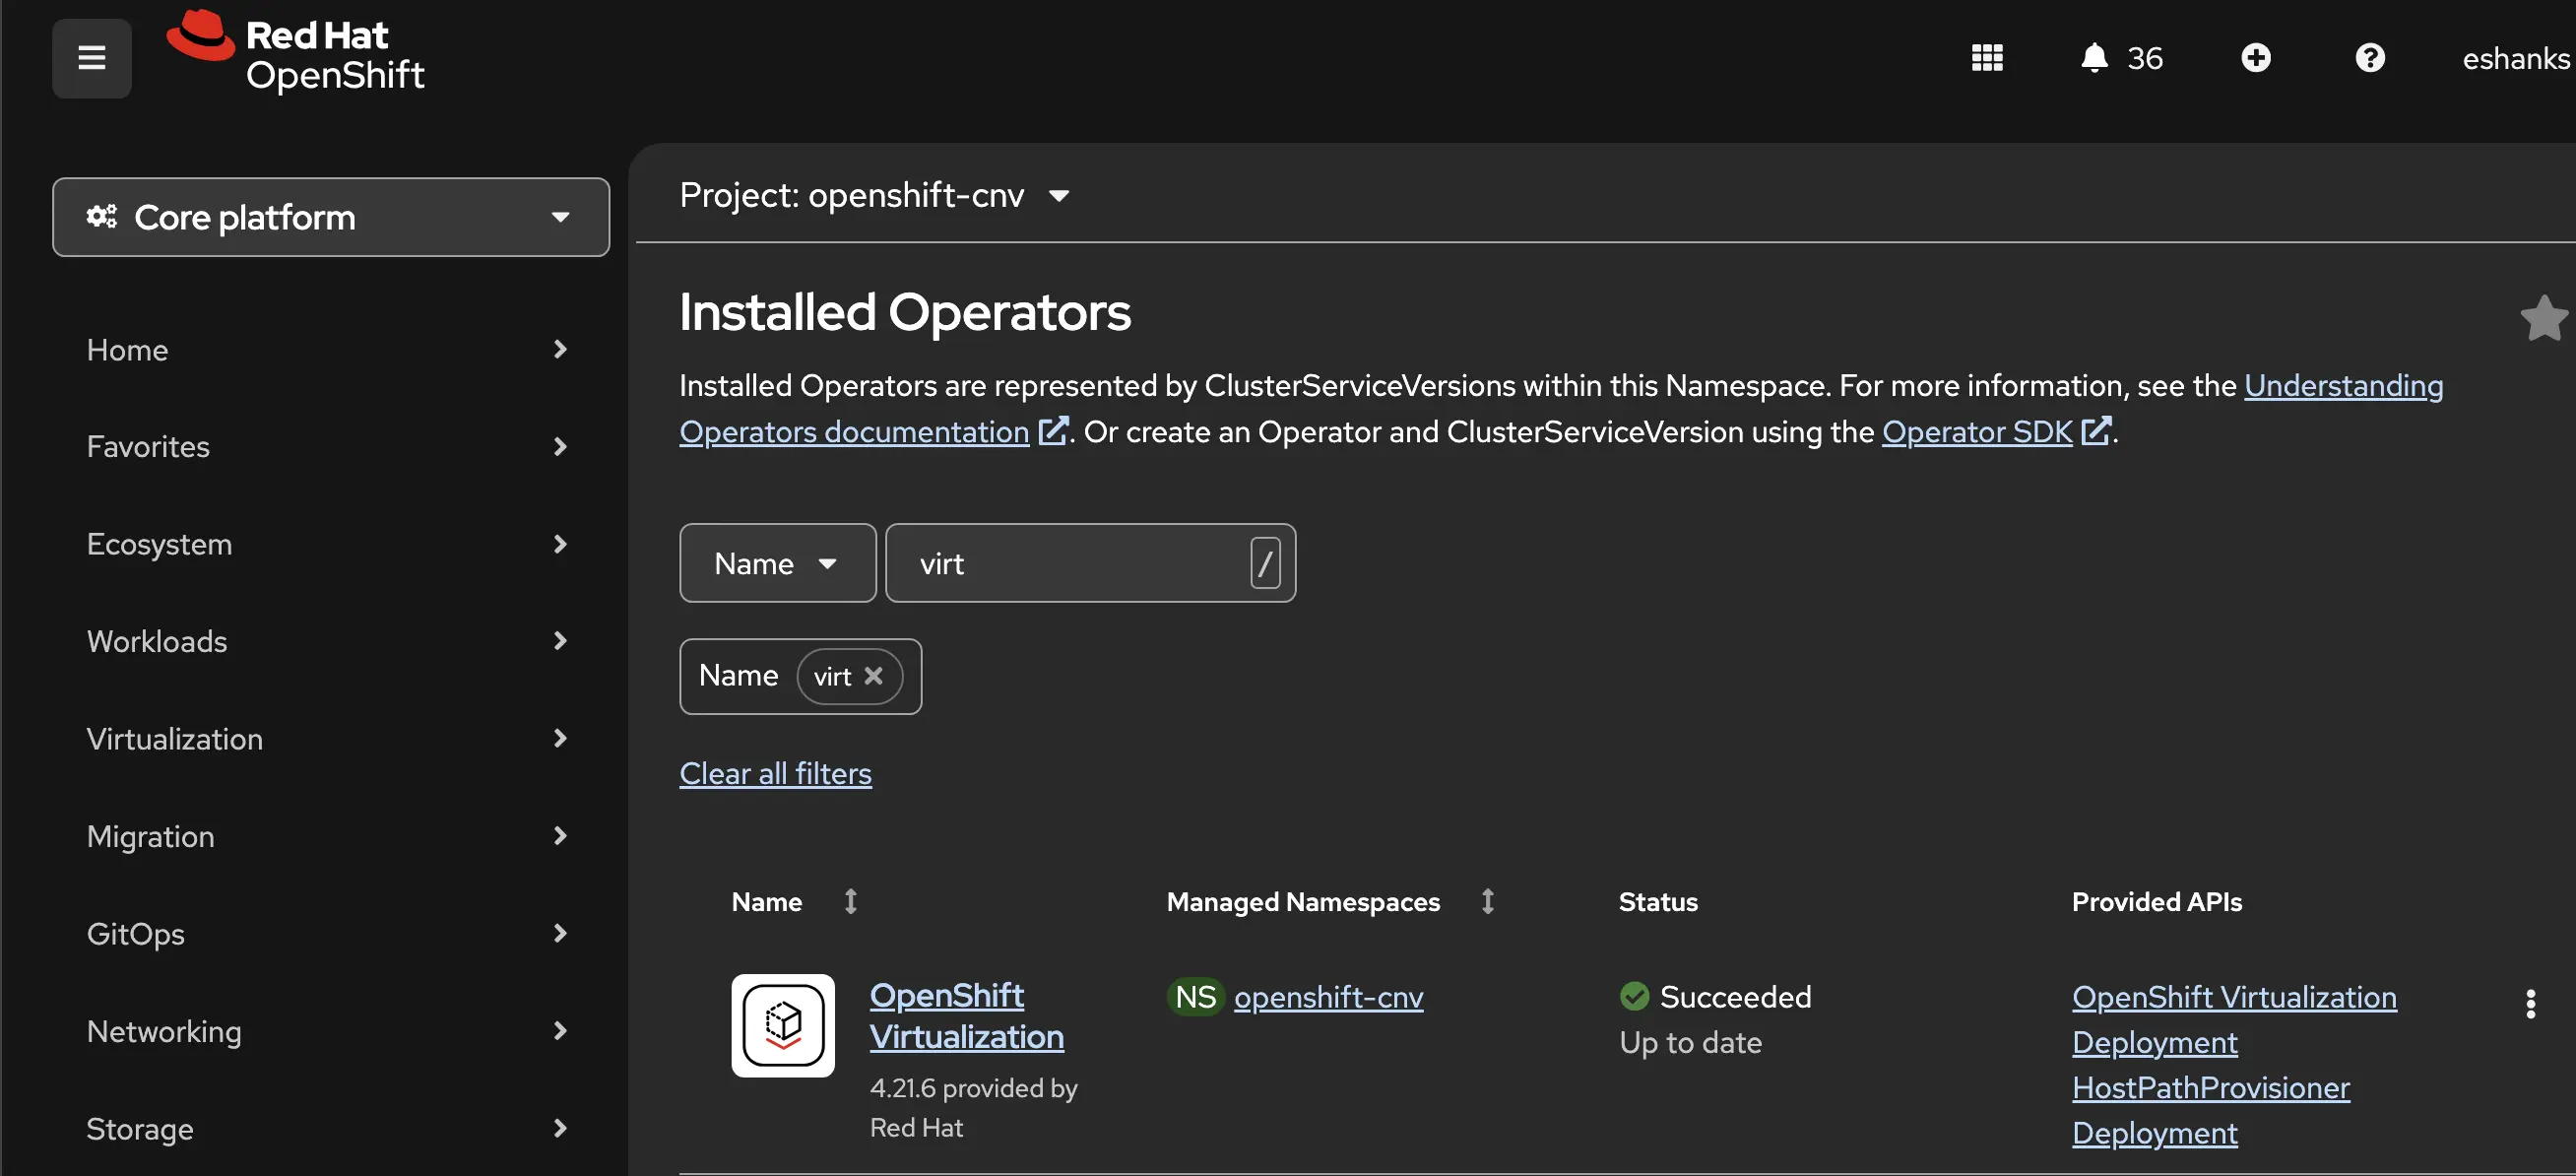
Task: Click the green Succeeded status icon
Action: [x=1634, y=996]
